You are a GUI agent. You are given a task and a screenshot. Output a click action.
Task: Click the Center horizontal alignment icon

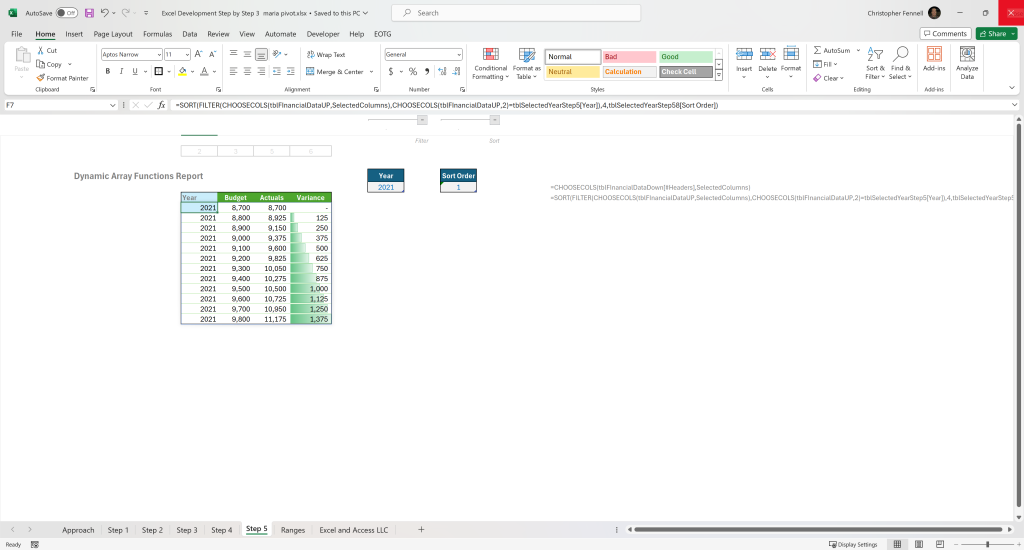[248, 71]
